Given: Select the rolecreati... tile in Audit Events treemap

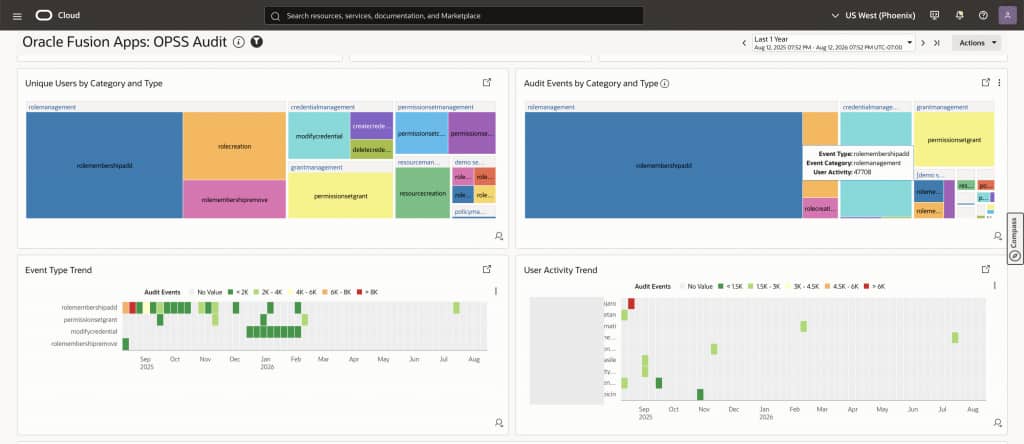Looking at the screenshot, I should (820, 208).
